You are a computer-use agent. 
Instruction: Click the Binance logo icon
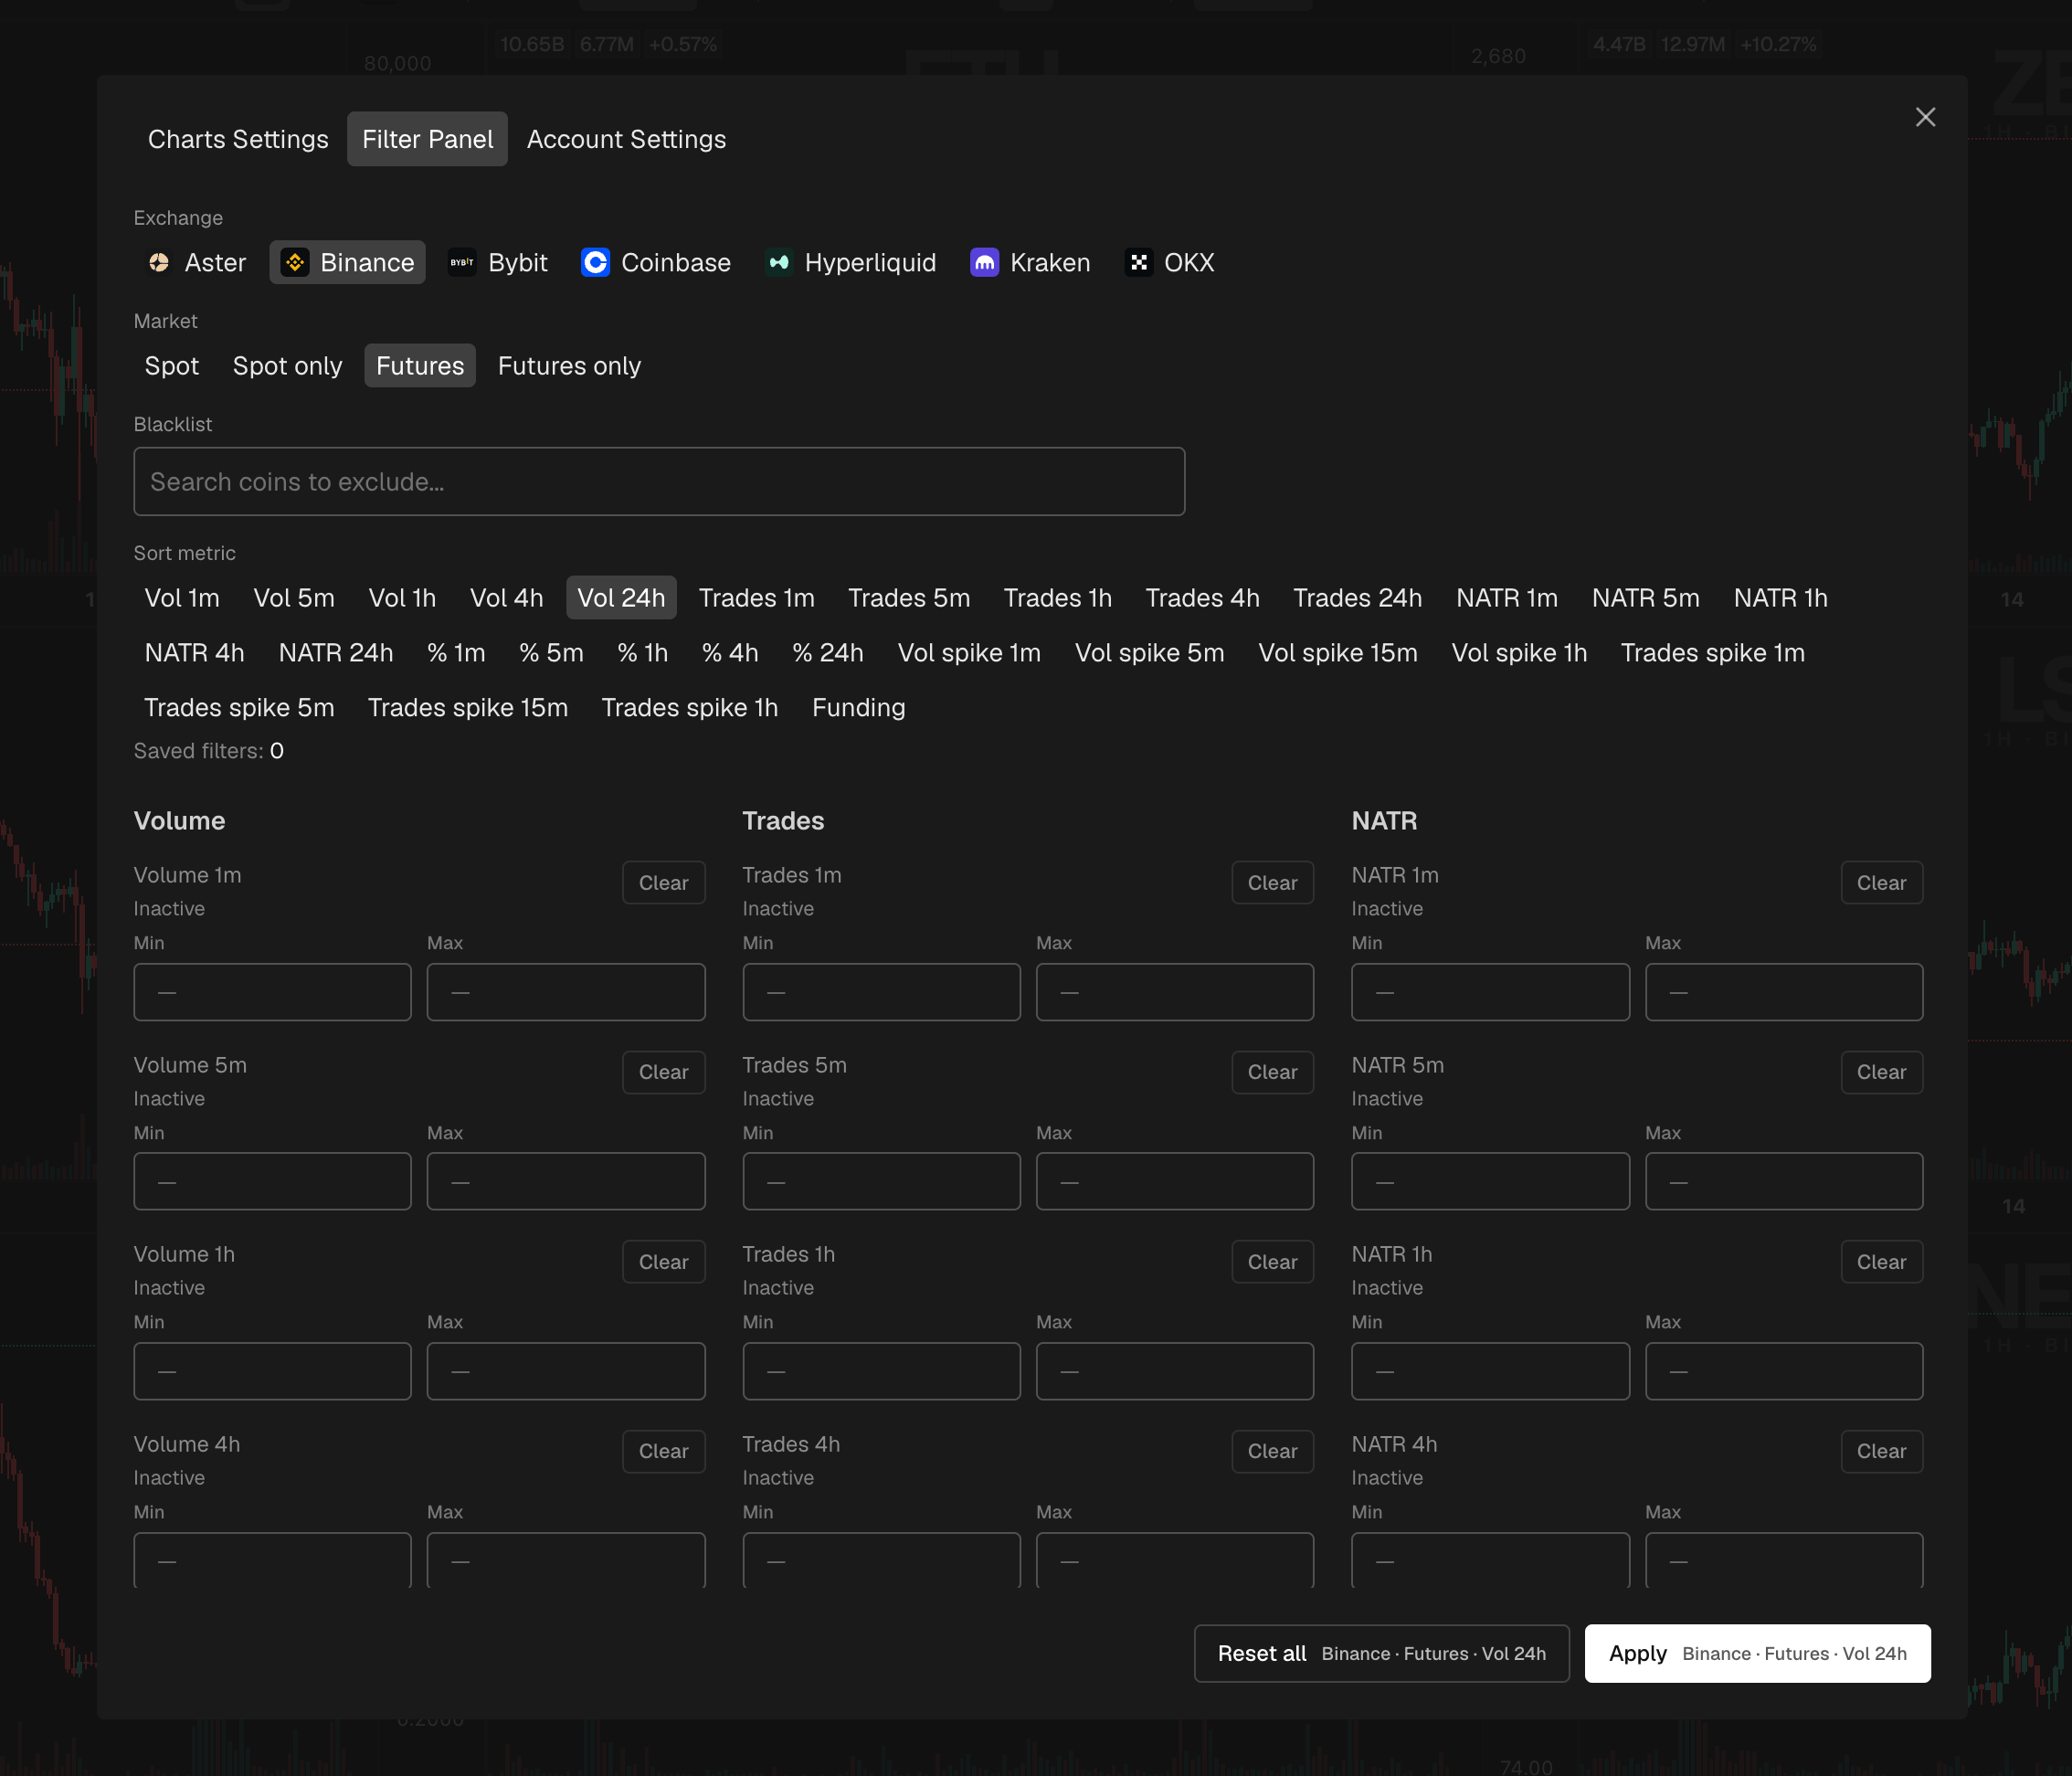pyautogui.click(x=295, y=262)
